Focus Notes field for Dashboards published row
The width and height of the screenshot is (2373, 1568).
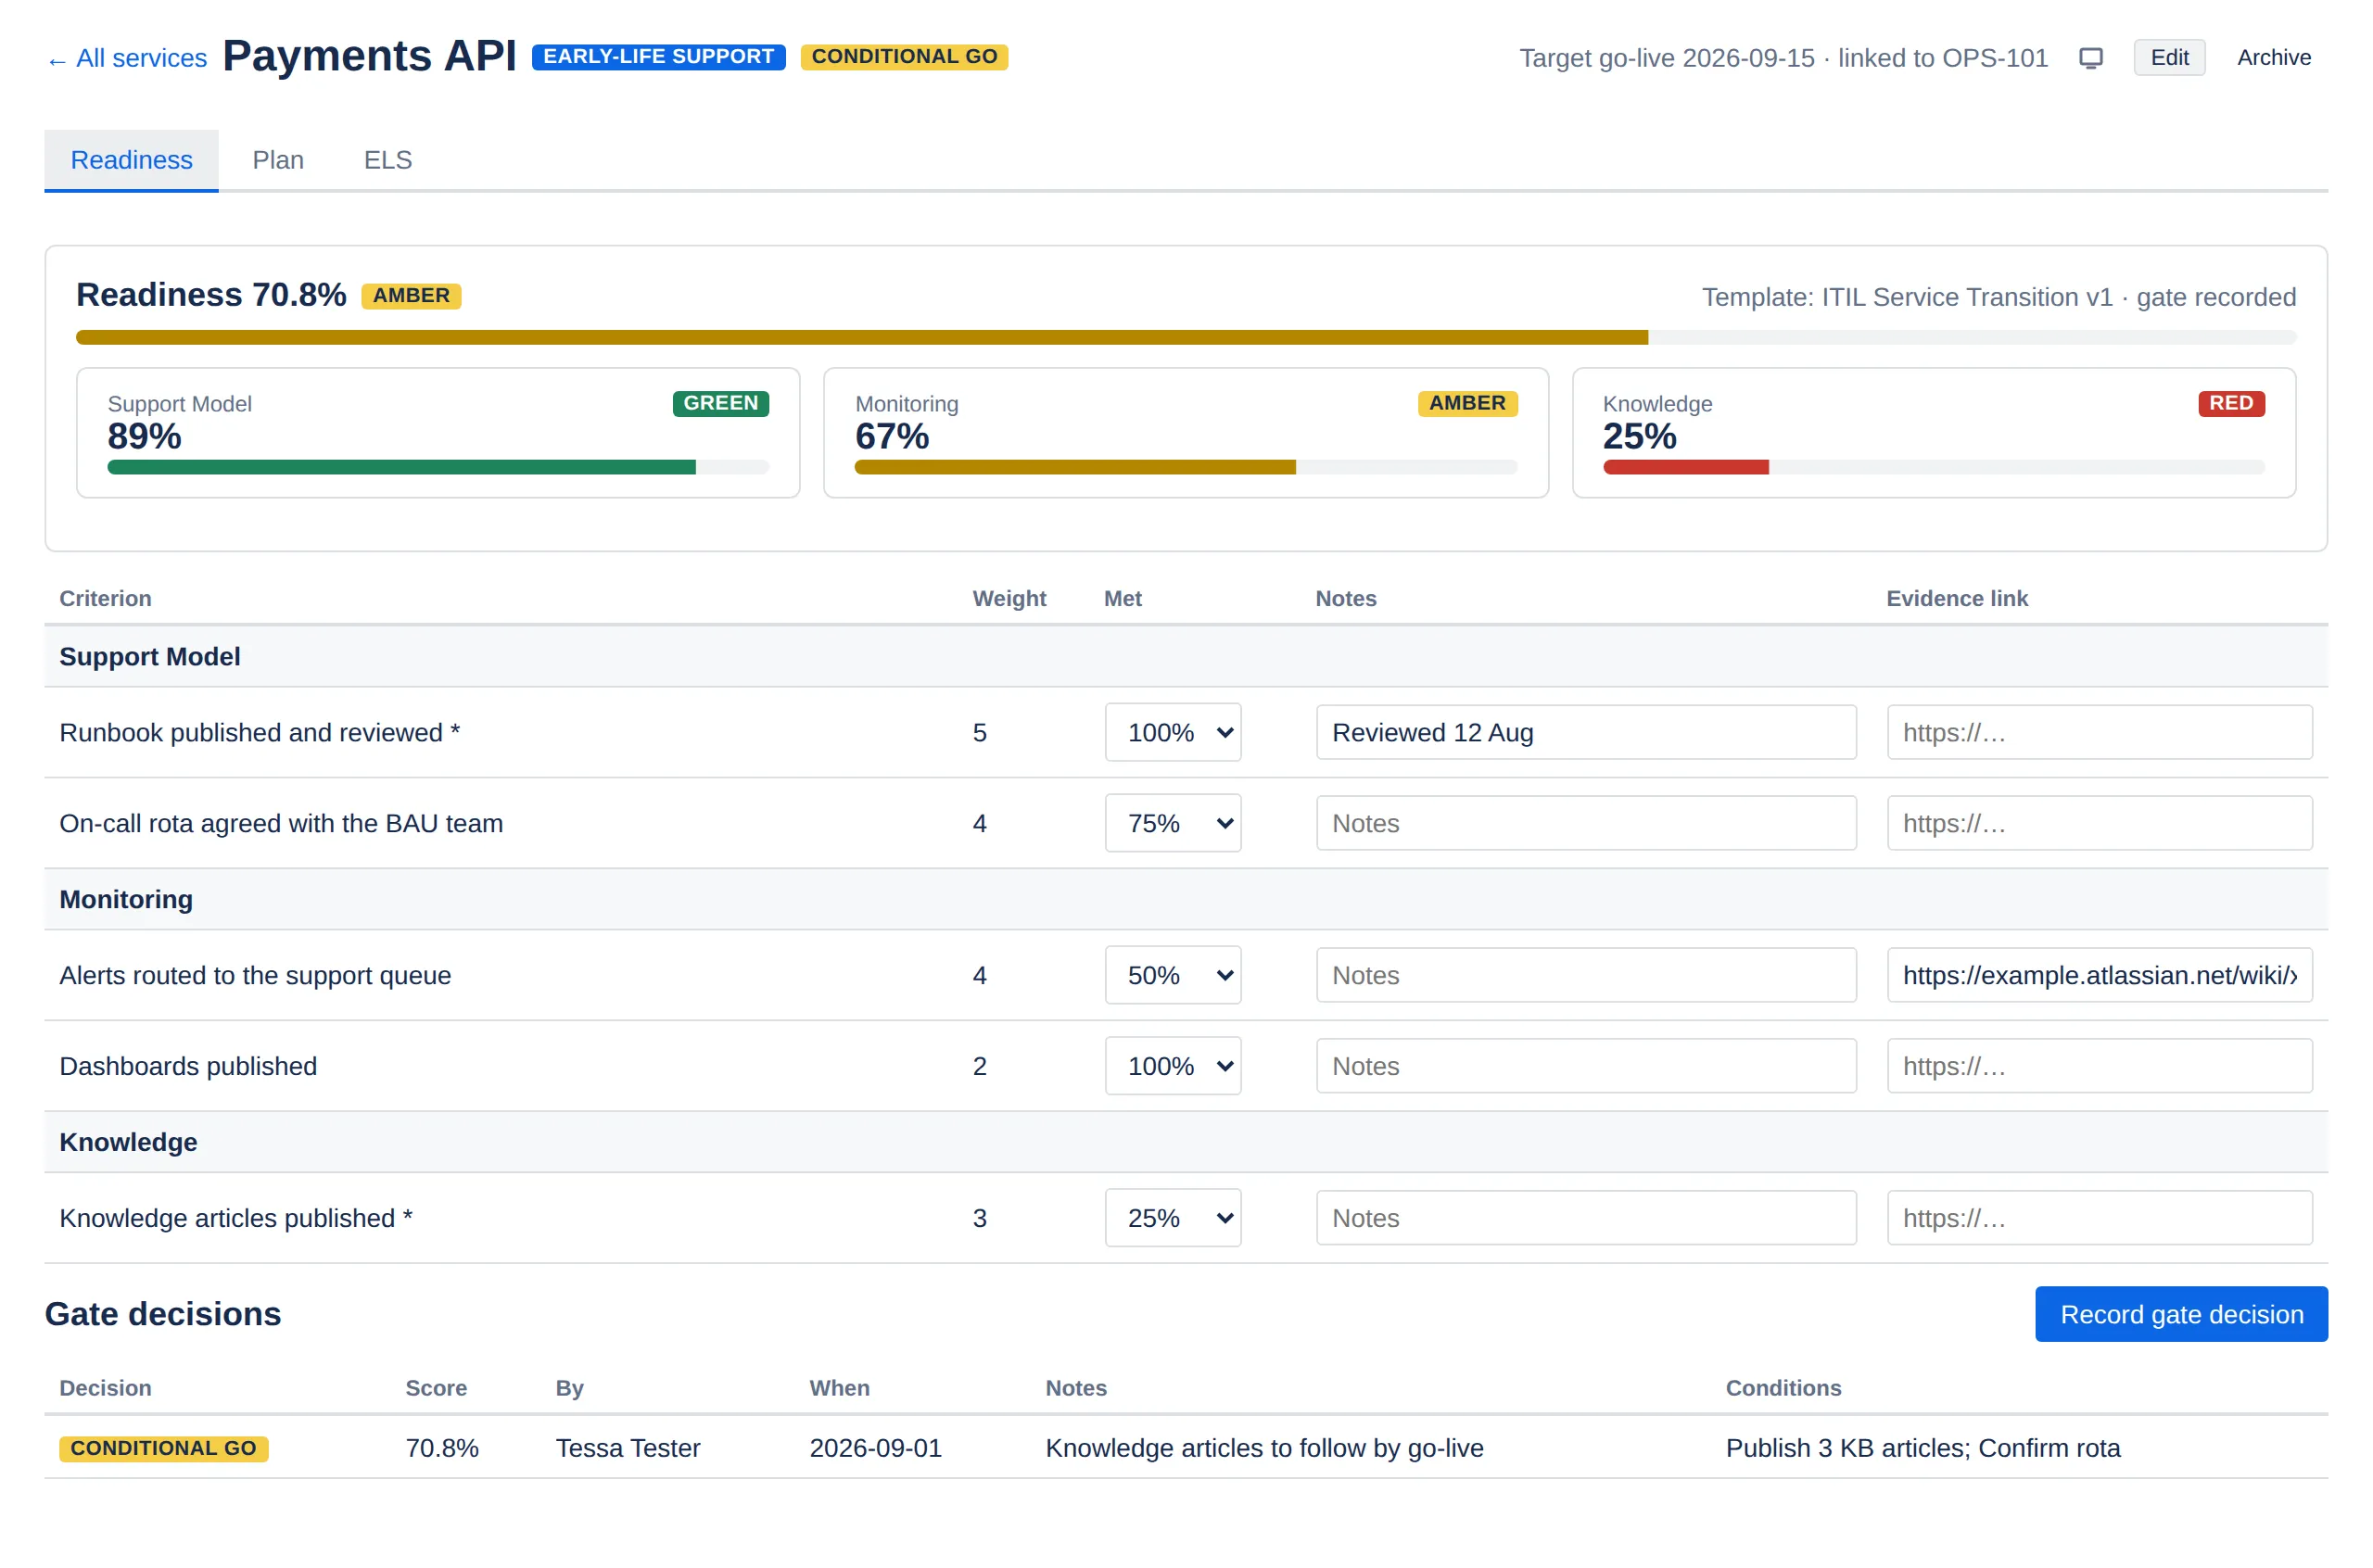point(1586,1066)
